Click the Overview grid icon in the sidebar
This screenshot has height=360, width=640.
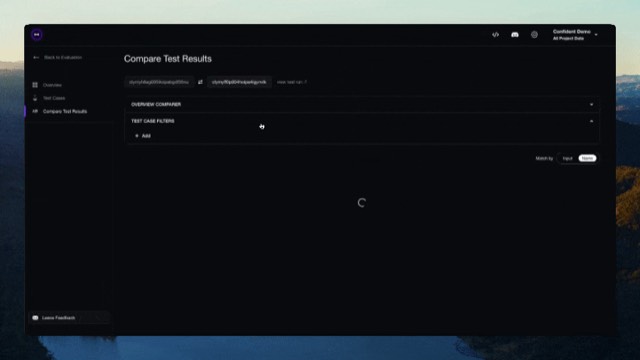pyautogui.click(x=35, y=85)
